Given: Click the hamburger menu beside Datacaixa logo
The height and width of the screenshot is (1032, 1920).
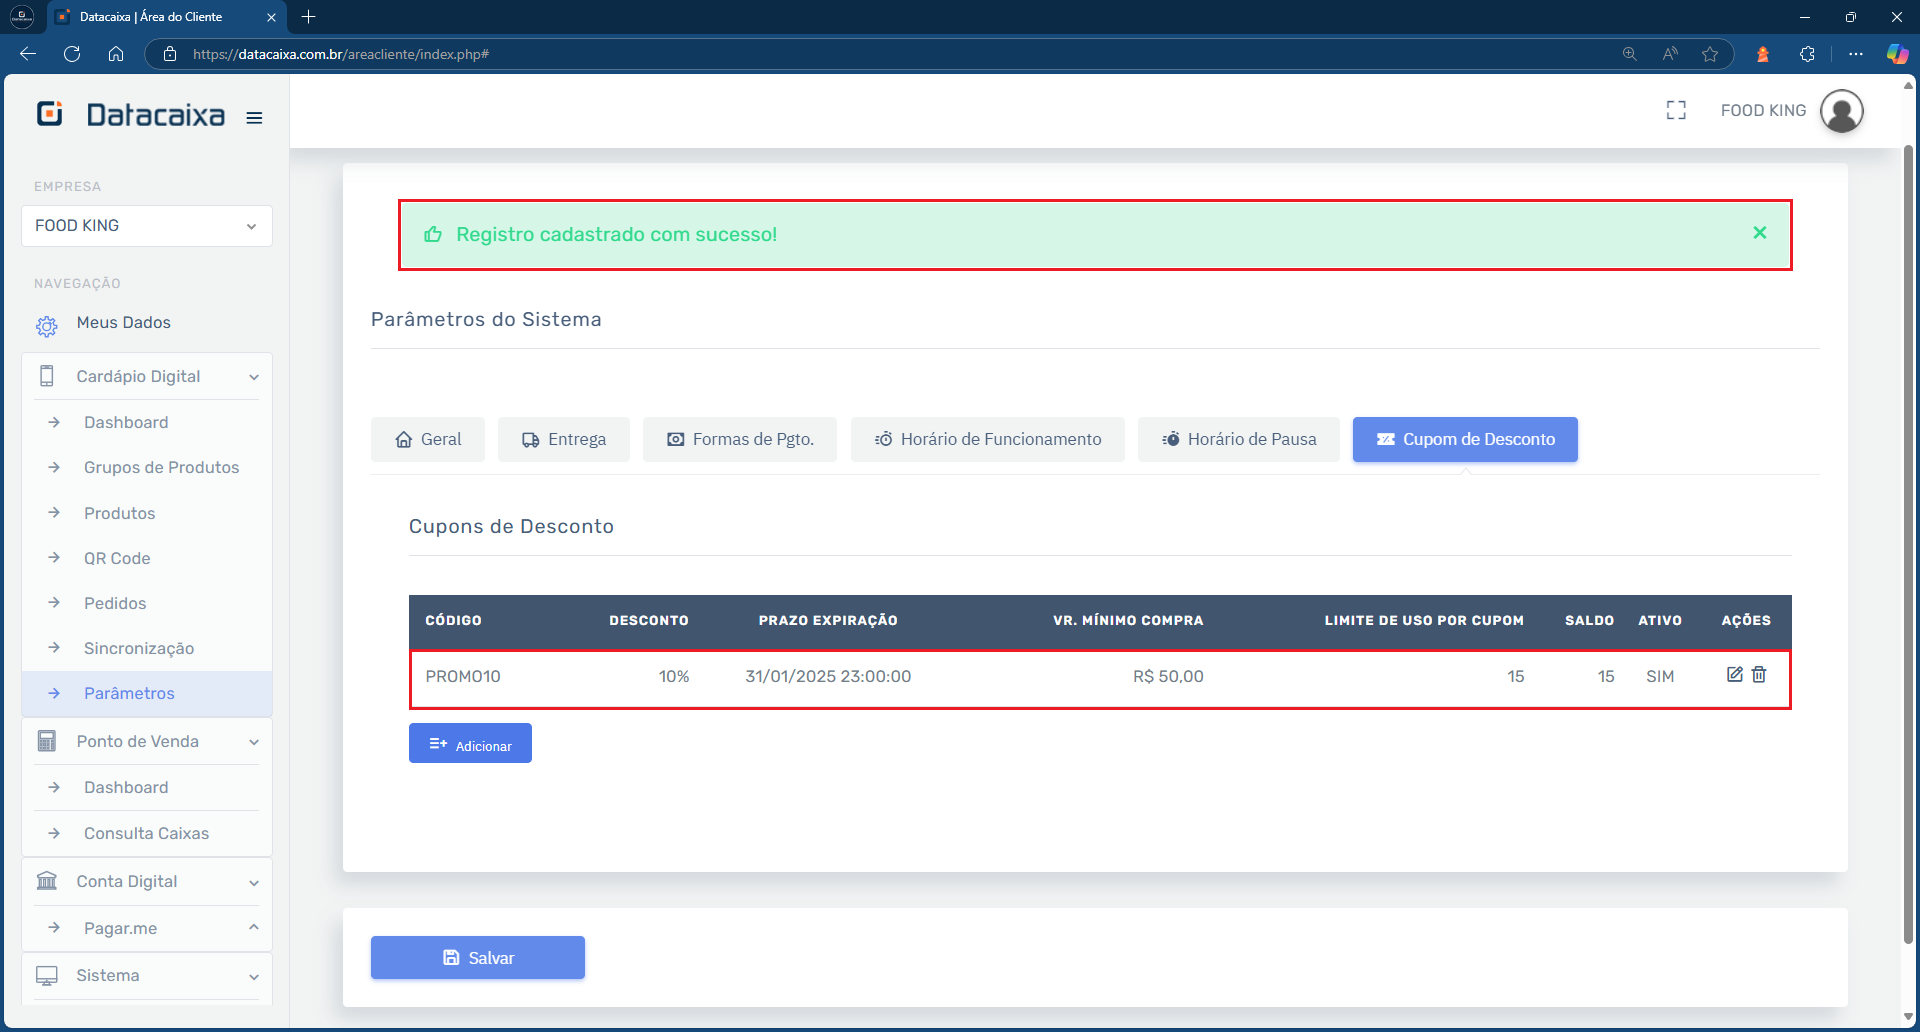Looking at the screenshot, I should click(x=254, y=117).
